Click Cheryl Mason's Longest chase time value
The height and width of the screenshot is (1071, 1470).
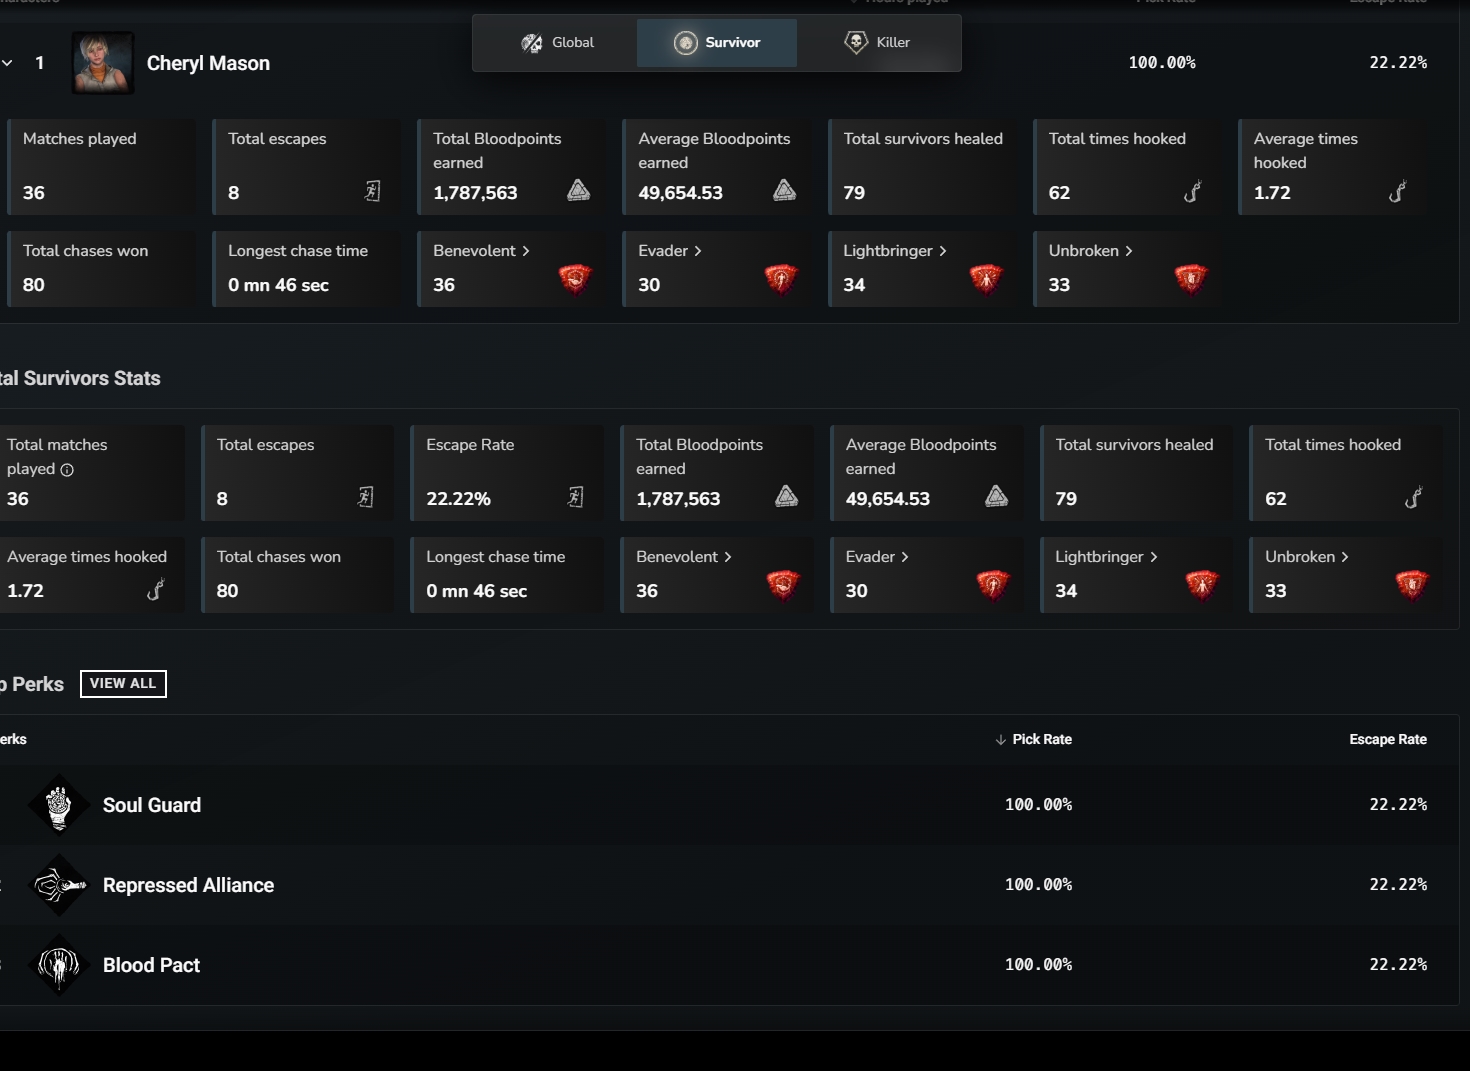point(278,285)
